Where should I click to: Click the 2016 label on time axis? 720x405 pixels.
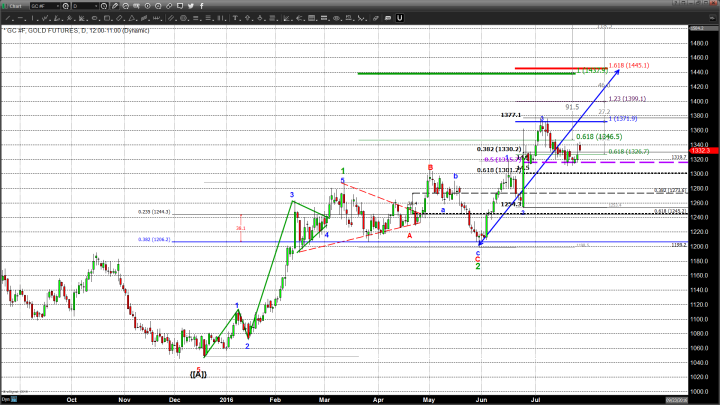point(226,398)
